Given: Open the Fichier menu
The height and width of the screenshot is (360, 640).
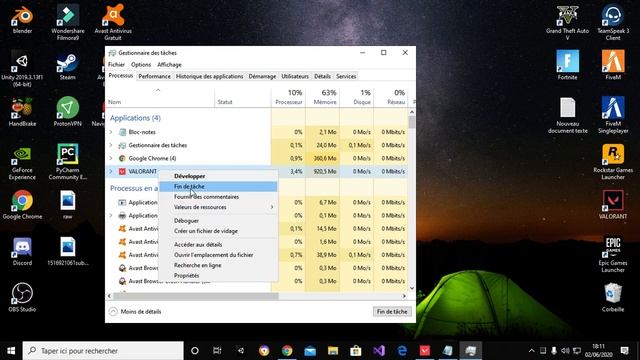Looking at the screenshot, I should [116, 64].
